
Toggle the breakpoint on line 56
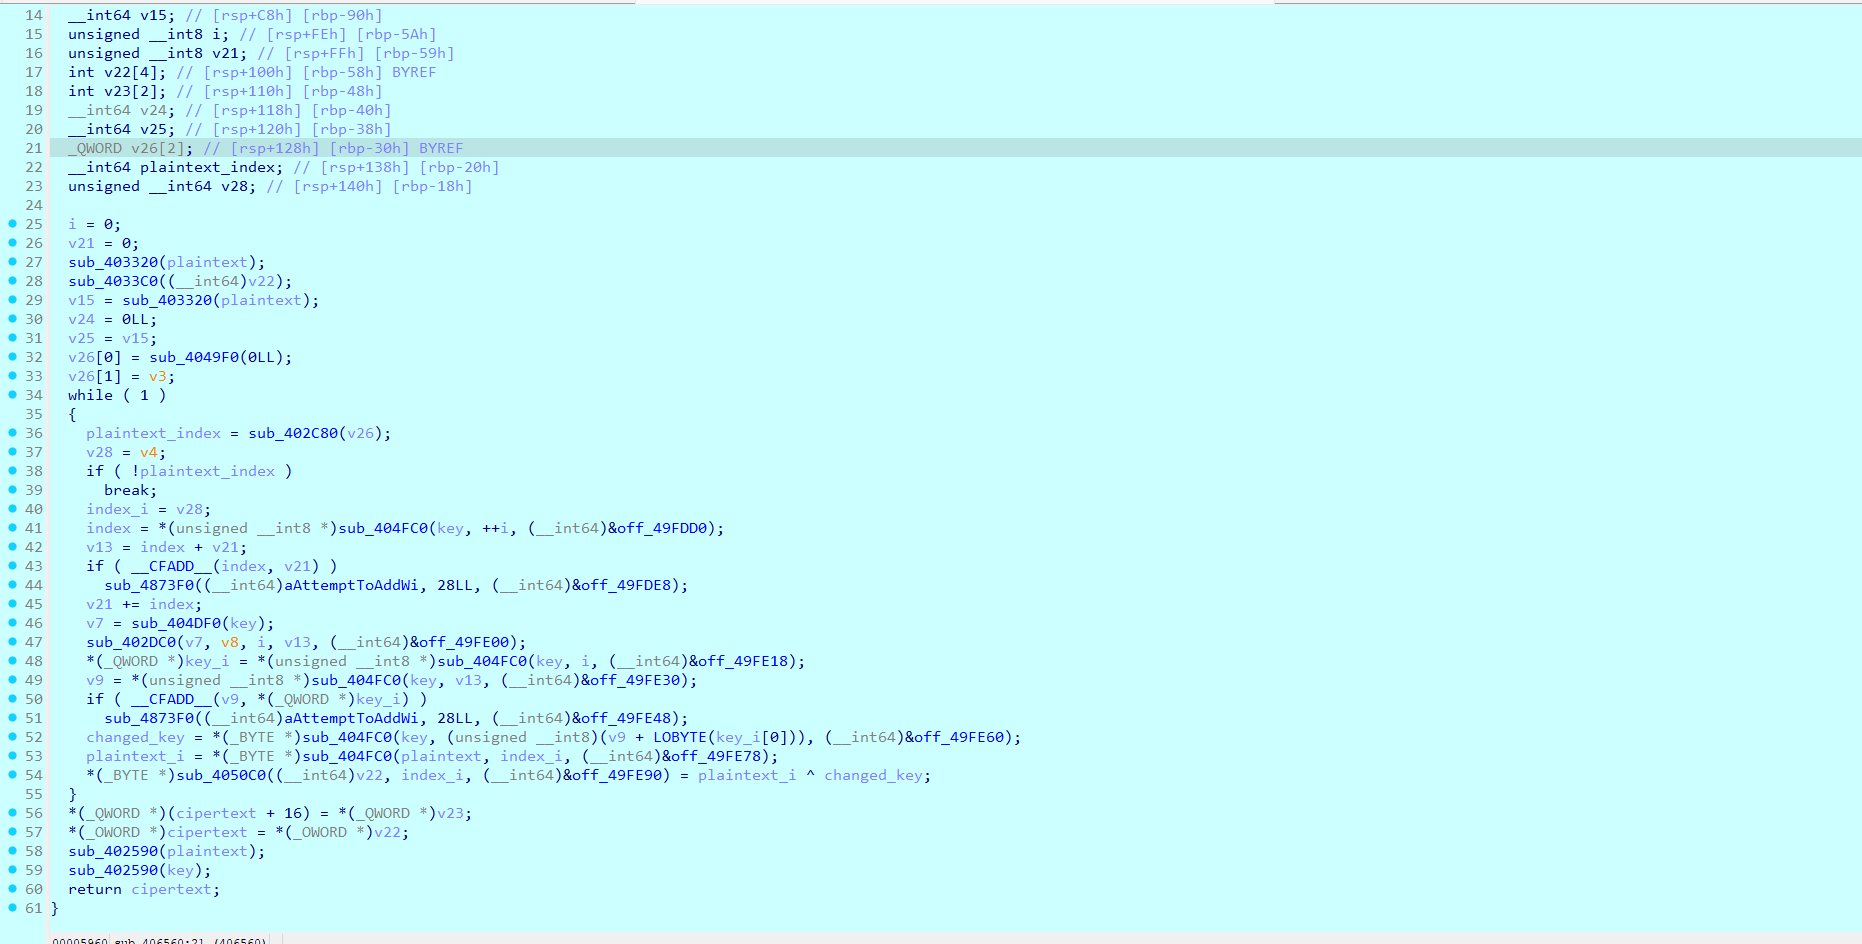tap(10, 813)
